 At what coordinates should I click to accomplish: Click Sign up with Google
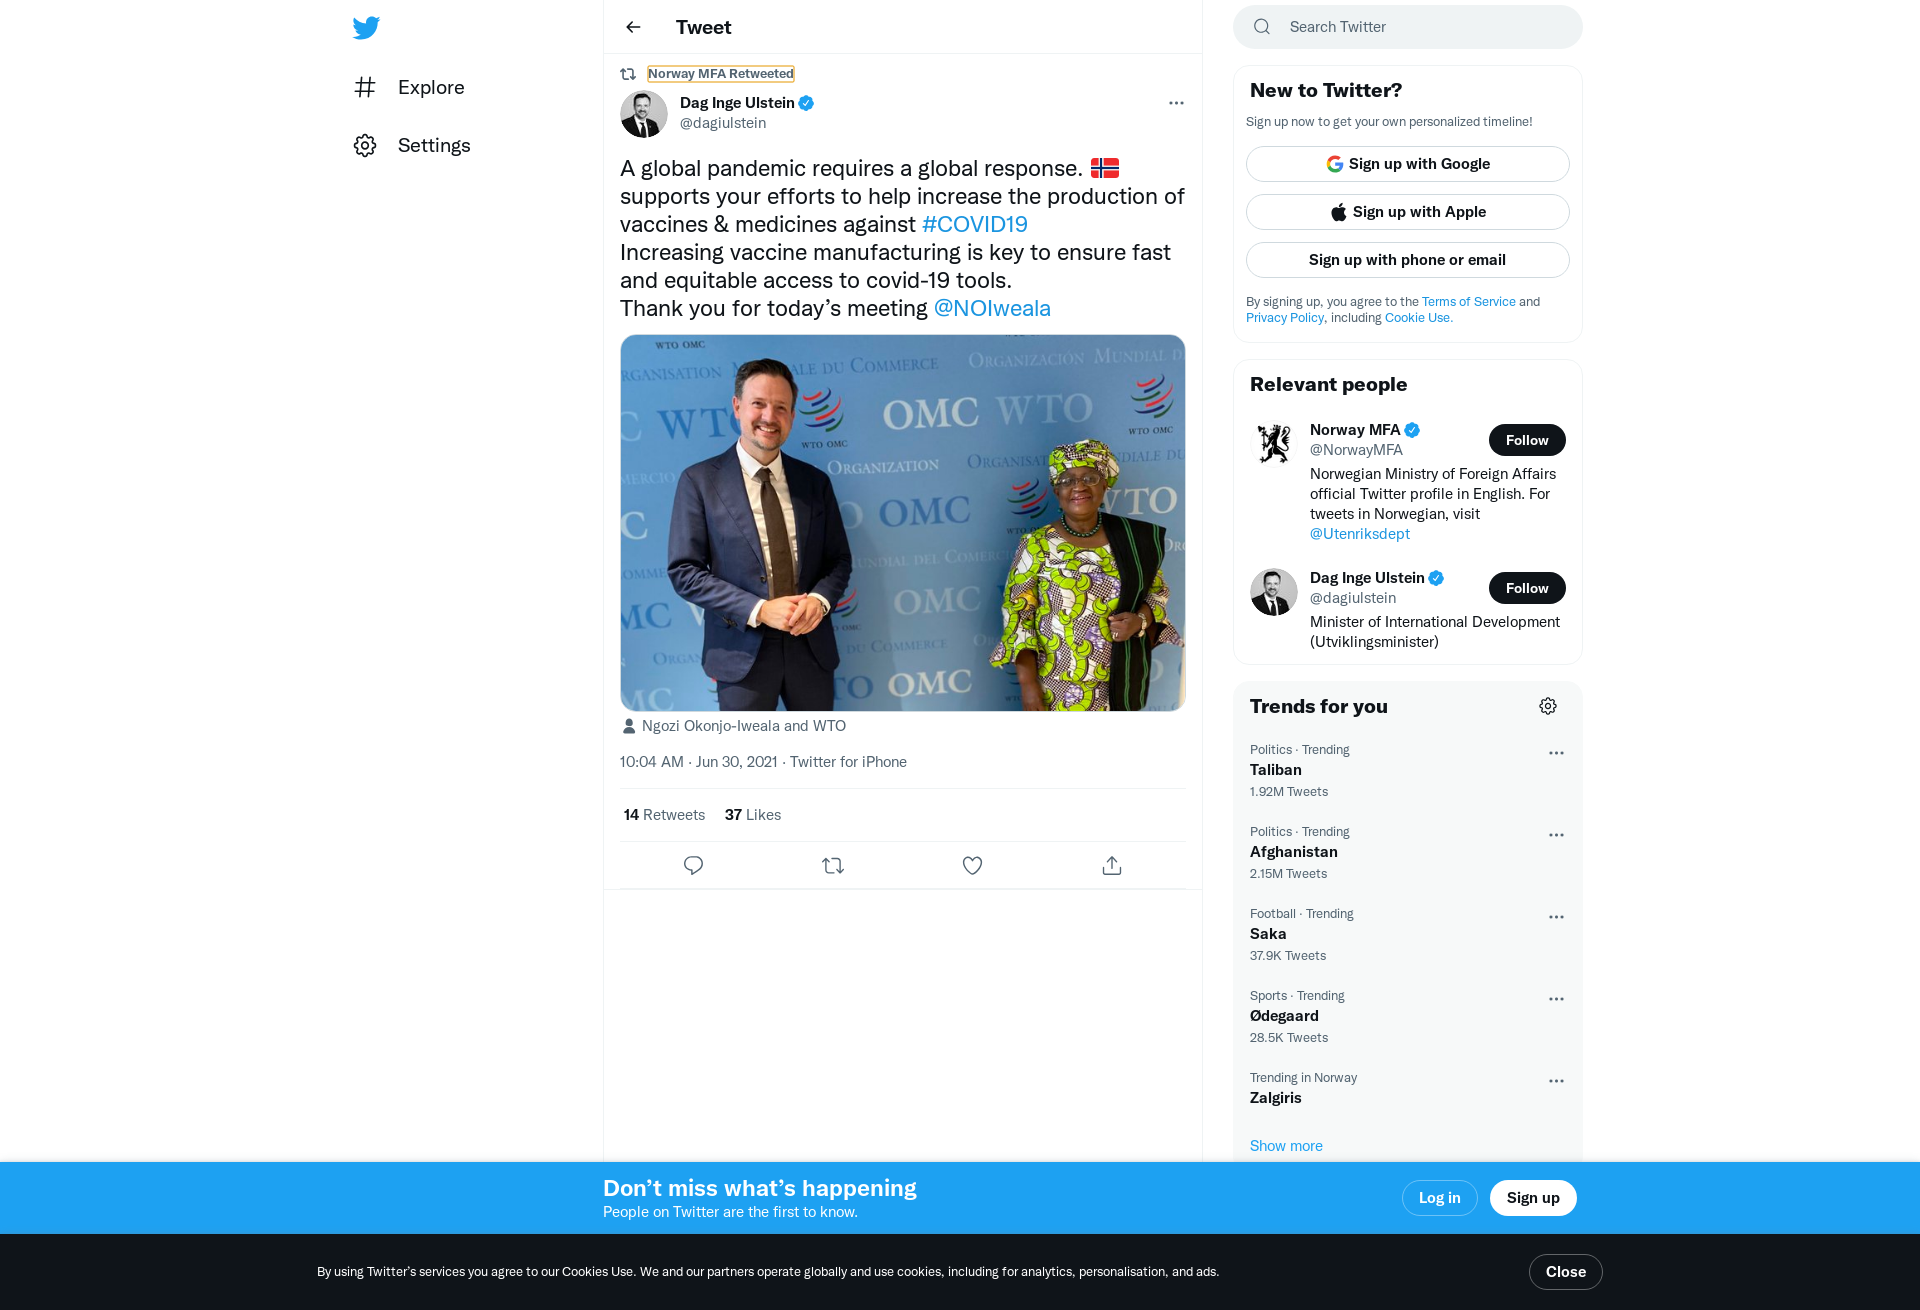pos(1408,164)
